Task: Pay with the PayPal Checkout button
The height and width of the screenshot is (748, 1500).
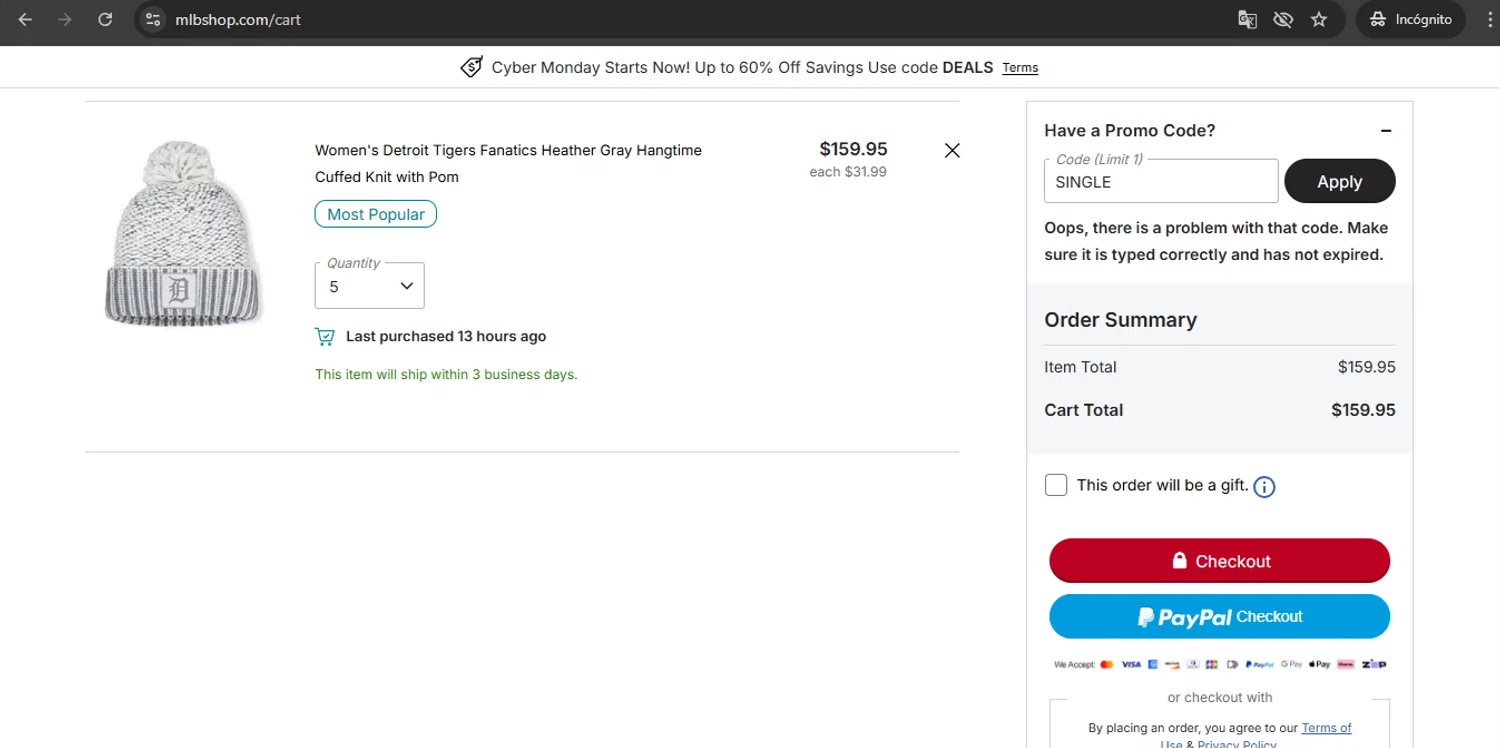Action: point(1219,617)
